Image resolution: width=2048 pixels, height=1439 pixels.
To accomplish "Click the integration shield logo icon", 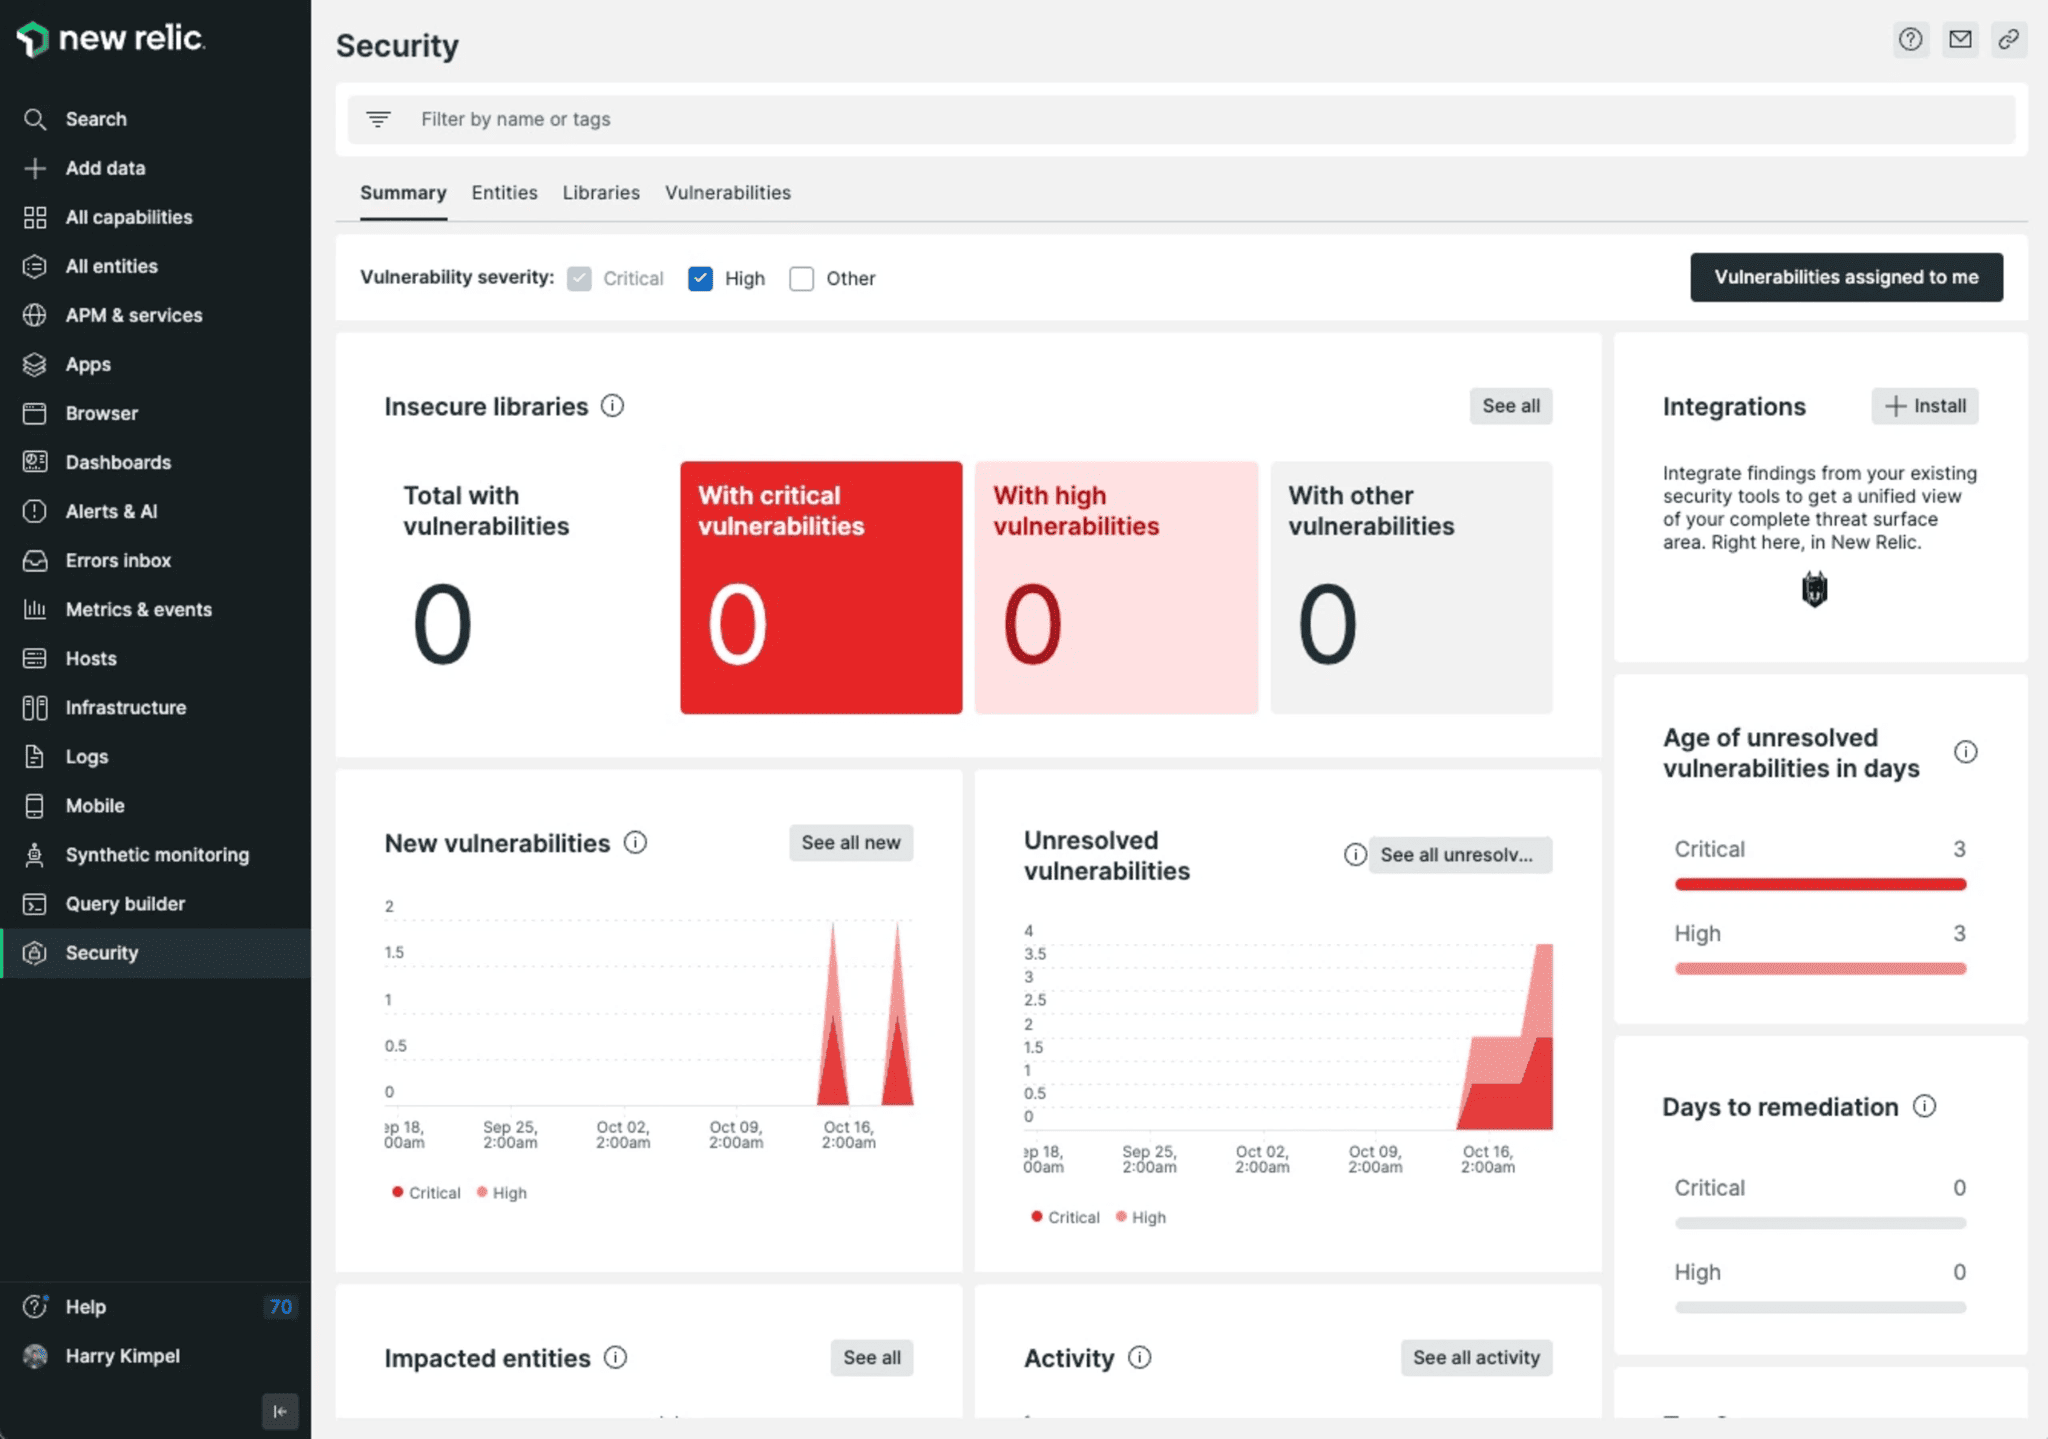I will pos(1814,589).
